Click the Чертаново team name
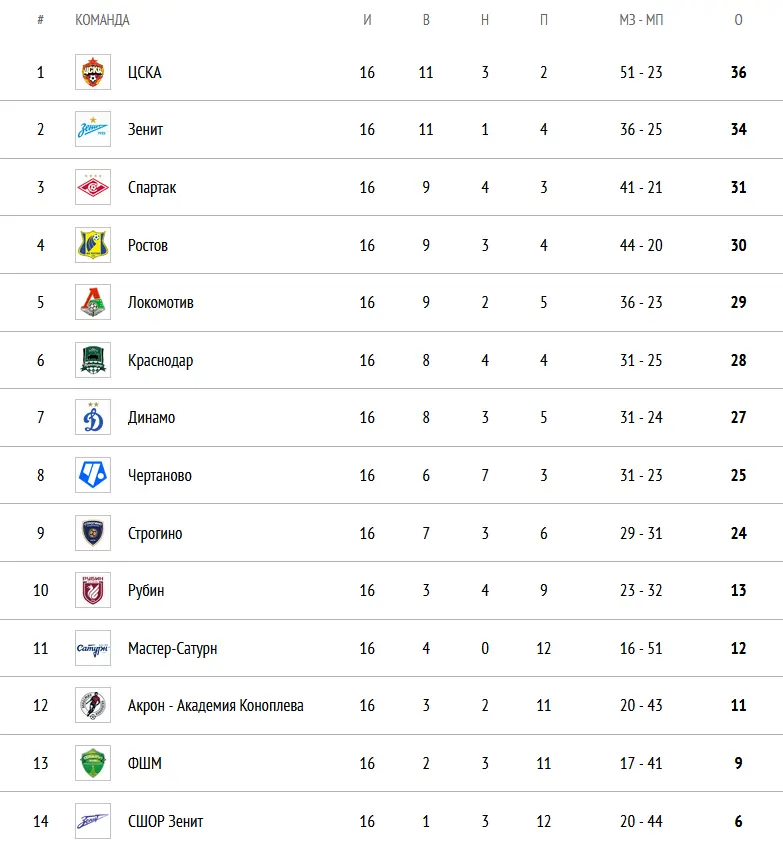This screenshot has height=847, width=783. click(160, 475)
